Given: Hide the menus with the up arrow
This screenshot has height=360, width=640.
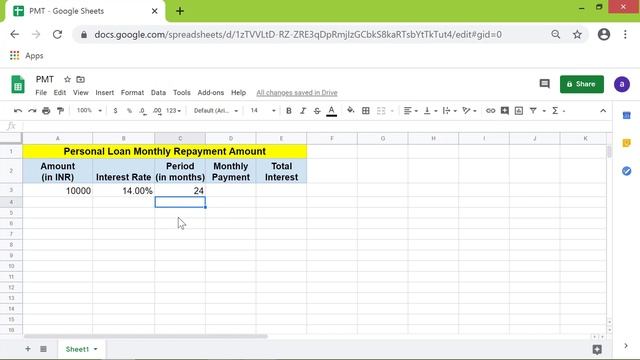Looking at the screenshot, I should pyautogui.click(x=603, y=111).
